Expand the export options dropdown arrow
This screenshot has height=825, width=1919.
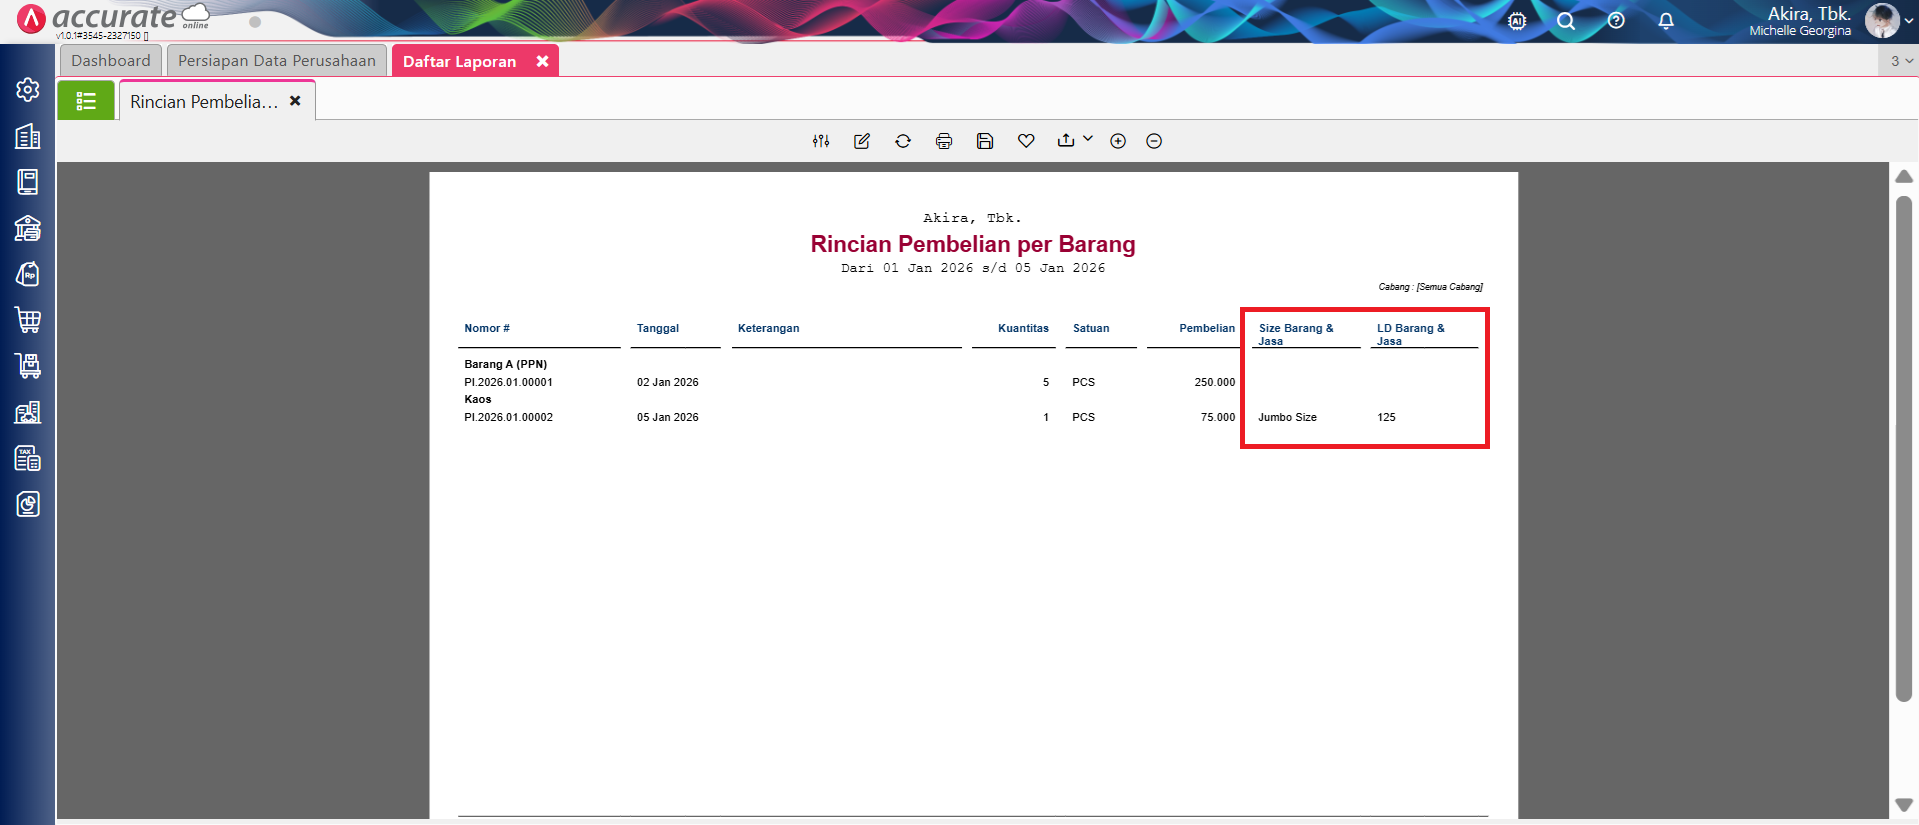[x=1088, y=139]
